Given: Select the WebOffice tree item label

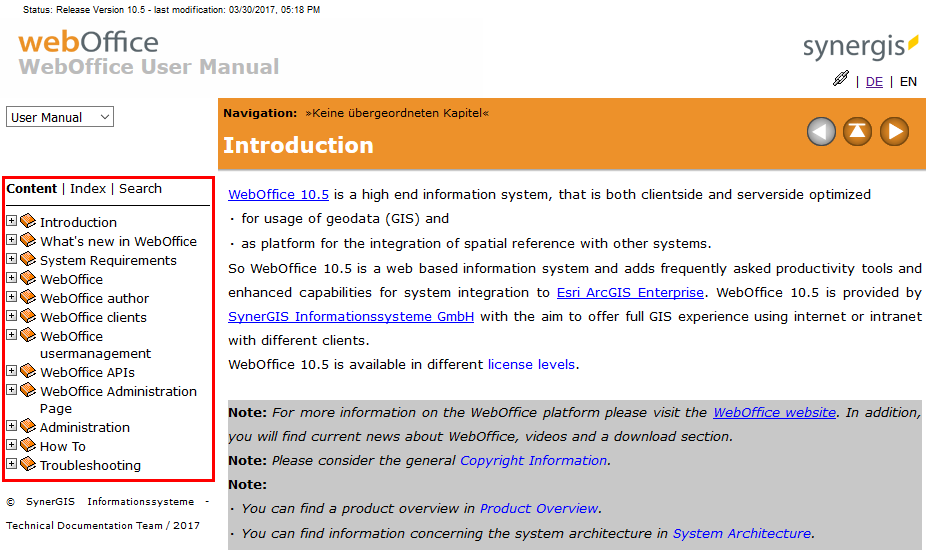Looking at the screenshot, I should click(71, 279).
